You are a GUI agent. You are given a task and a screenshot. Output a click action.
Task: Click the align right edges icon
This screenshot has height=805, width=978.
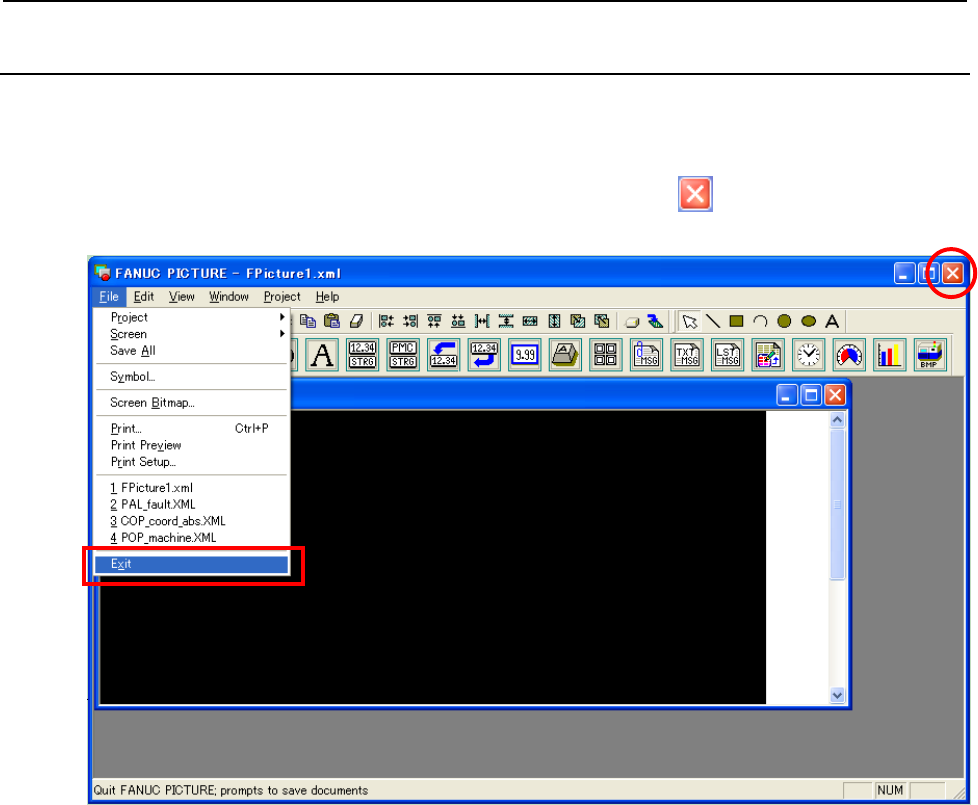[x=410, y=321]
